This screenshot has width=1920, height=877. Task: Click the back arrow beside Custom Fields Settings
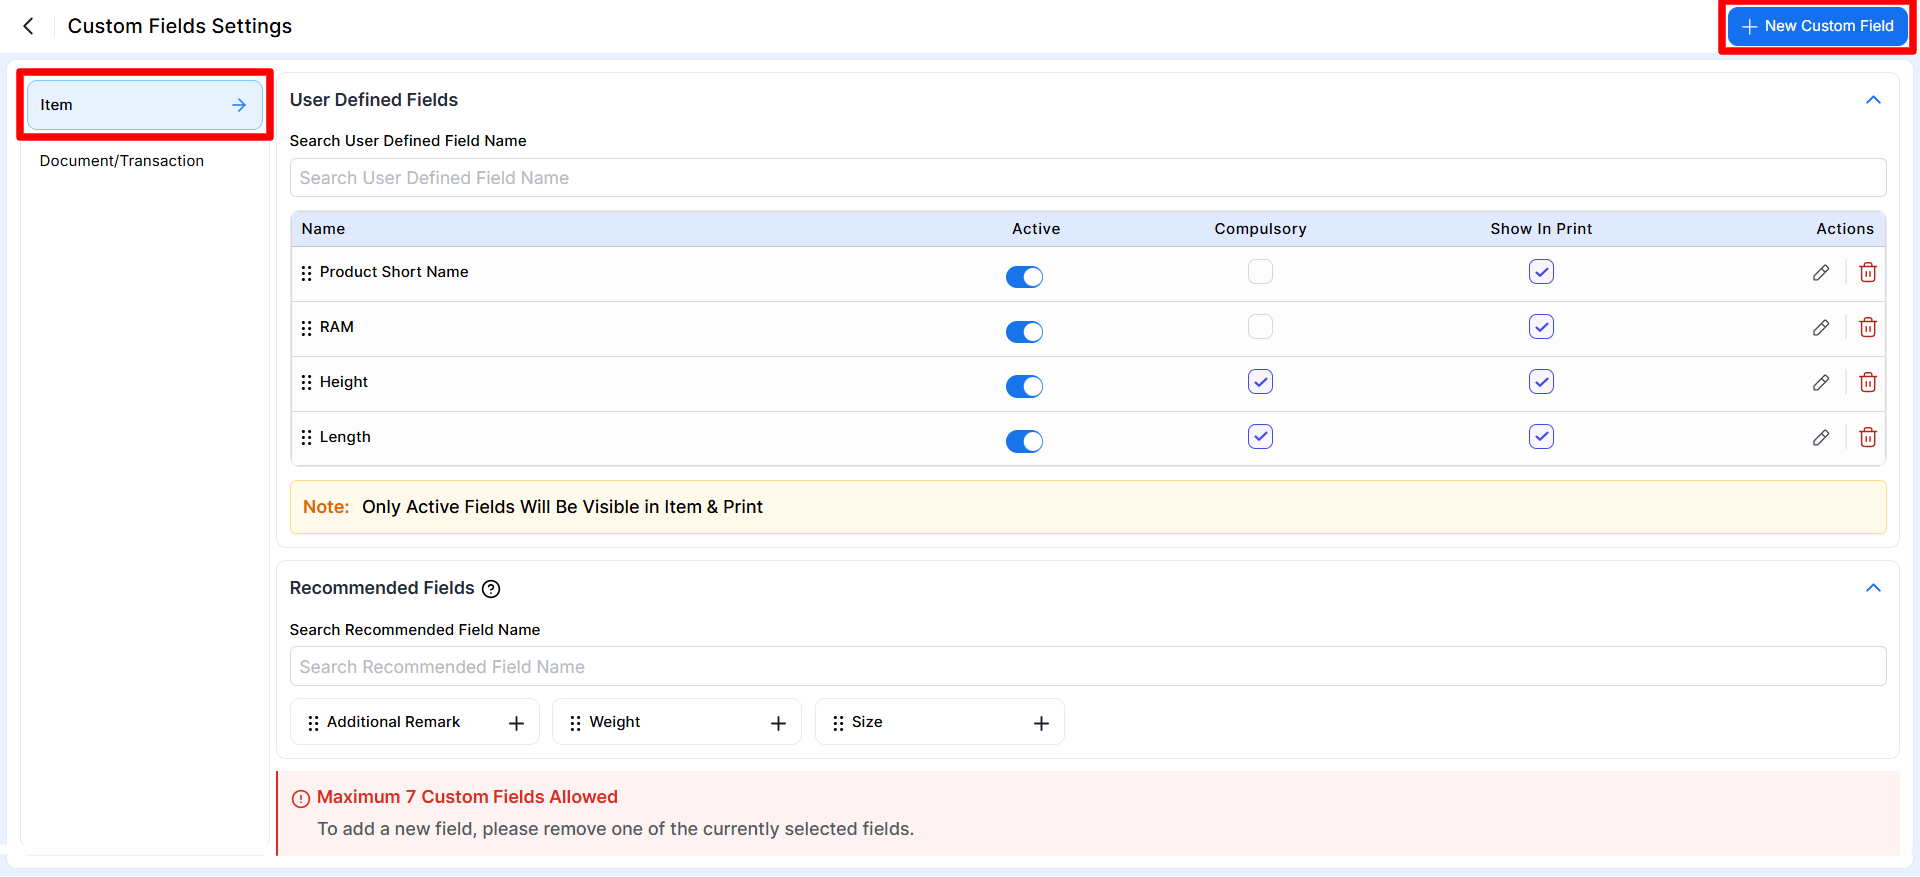coord(29,26)
